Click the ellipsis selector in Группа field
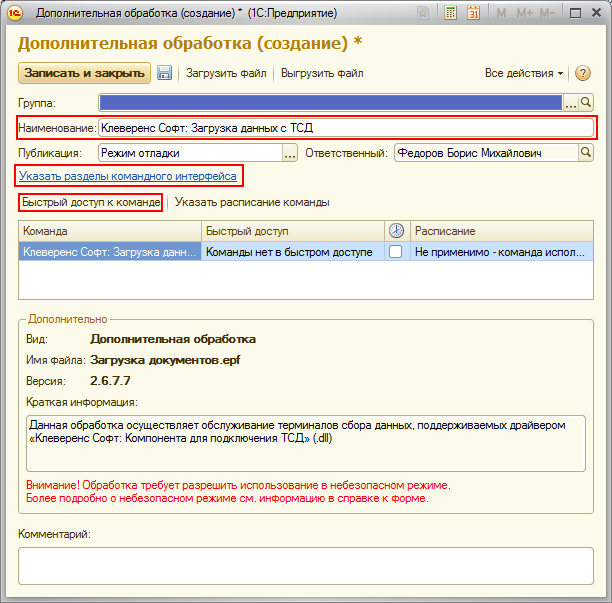The width and height of the screenshot is (612, 603). point(571,103)
